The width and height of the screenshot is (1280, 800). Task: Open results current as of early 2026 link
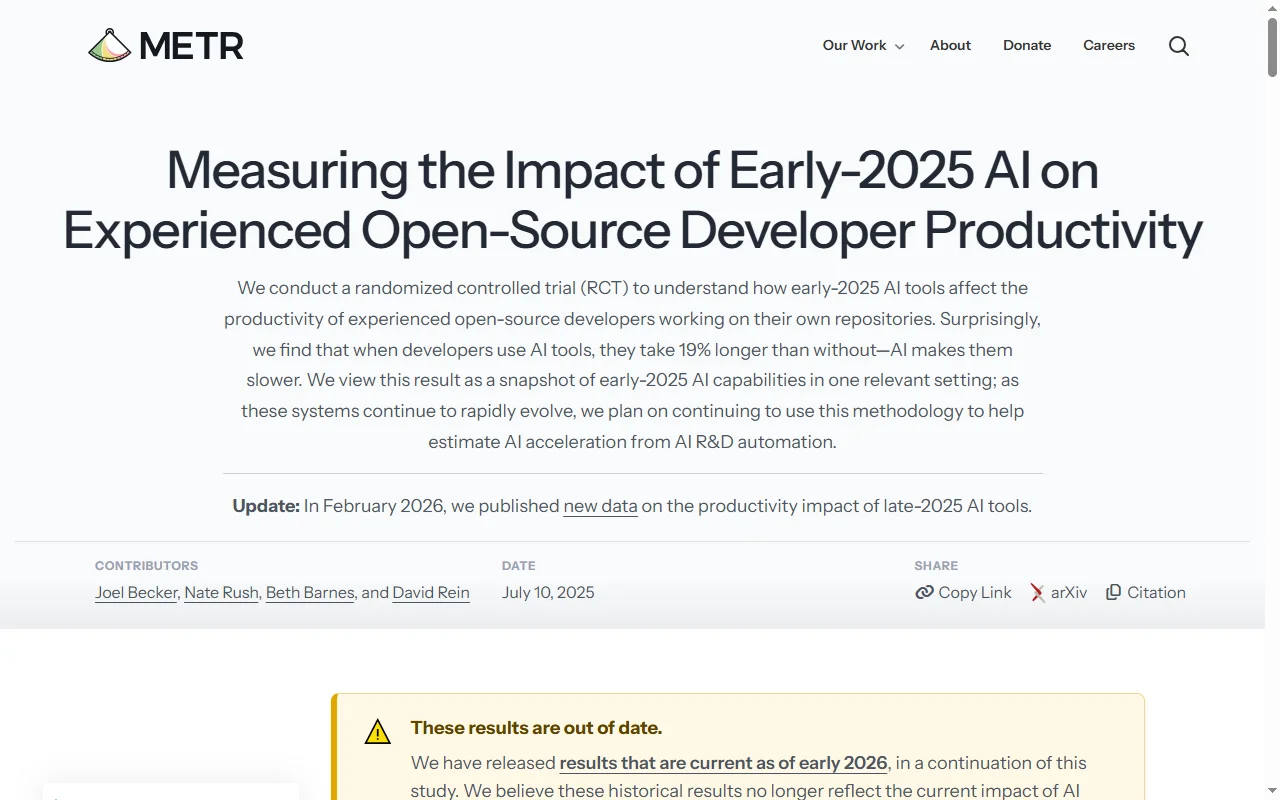click(x=723, y=763)
